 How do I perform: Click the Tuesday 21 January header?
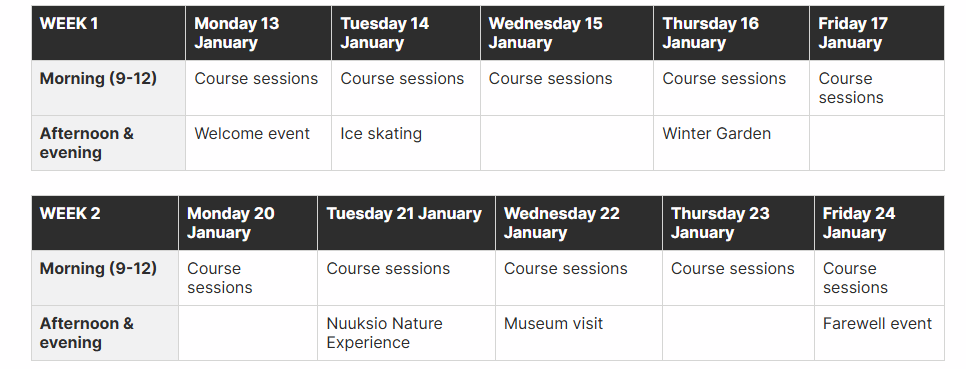[x=407, y=223]
